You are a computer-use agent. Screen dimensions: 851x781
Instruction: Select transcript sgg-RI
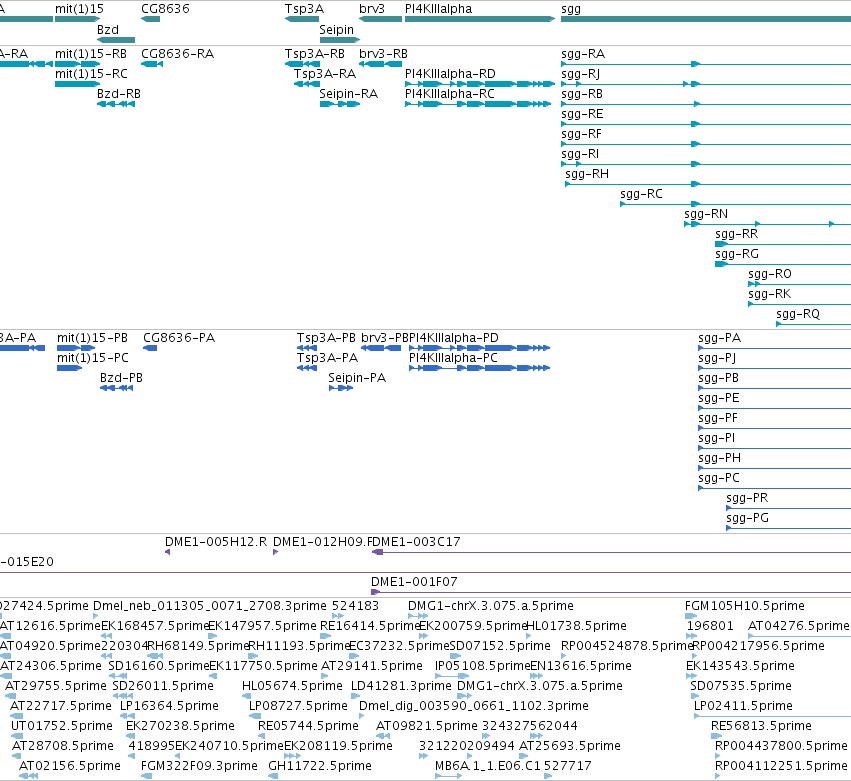pyautogui.click(x=706, y=164)
